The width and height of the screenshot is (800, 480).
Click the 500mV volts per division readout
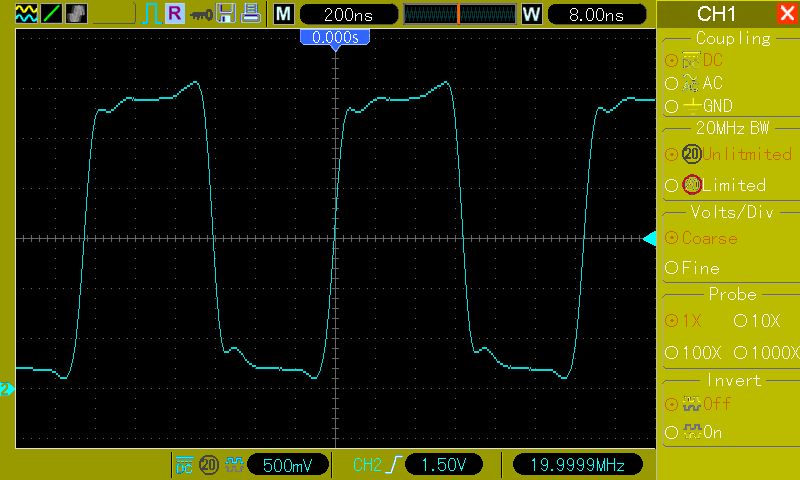coord(288,465)
